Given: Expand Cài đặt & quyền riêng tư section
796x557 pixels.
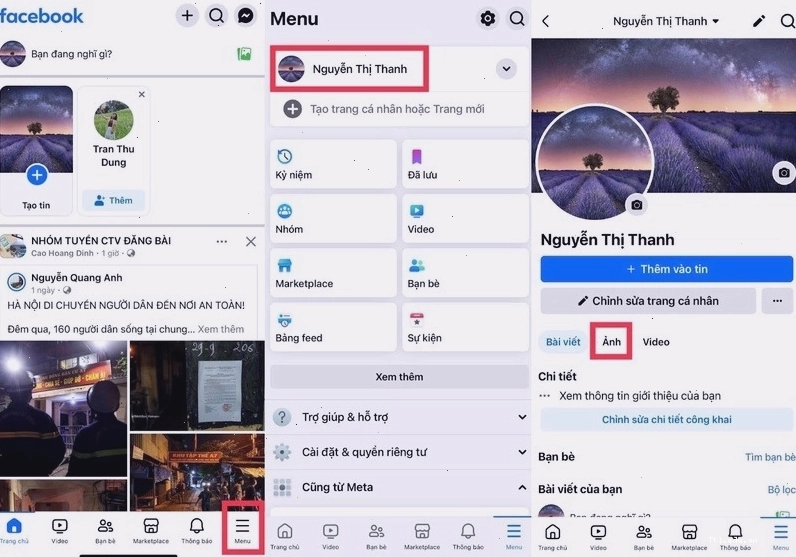Looking at the screenshot, I should tap(400, 452).
